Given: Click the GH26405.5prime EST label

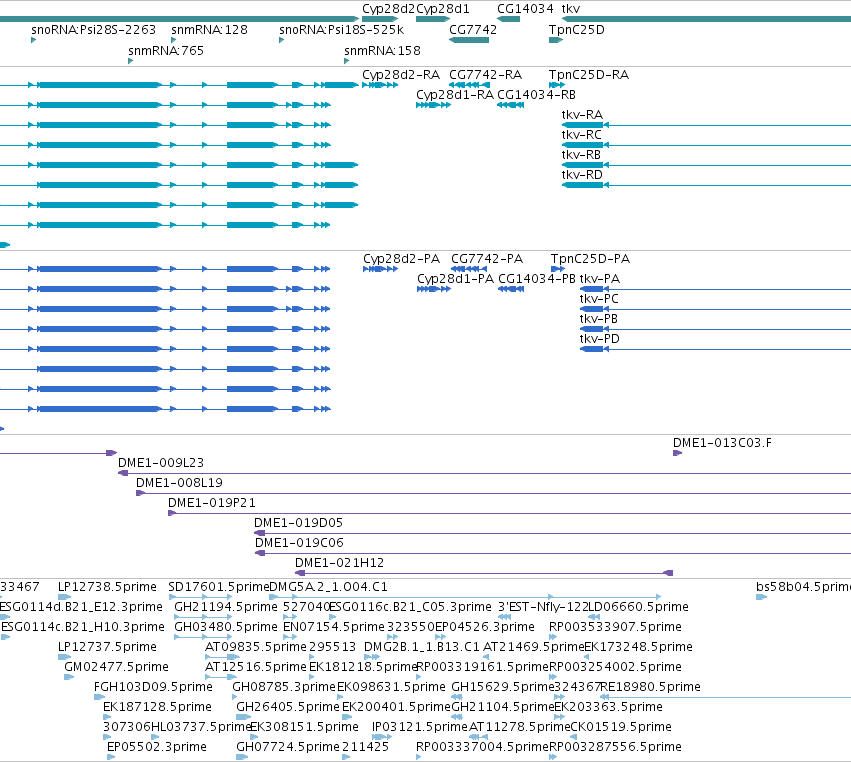Looking at the screenshot, I should tap(288, 708).
